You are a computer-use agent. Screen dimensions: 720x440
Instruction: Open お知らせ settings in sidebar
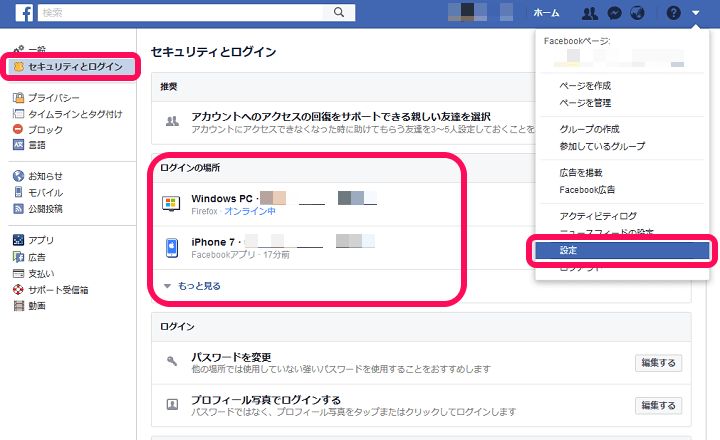click(45, 176)
